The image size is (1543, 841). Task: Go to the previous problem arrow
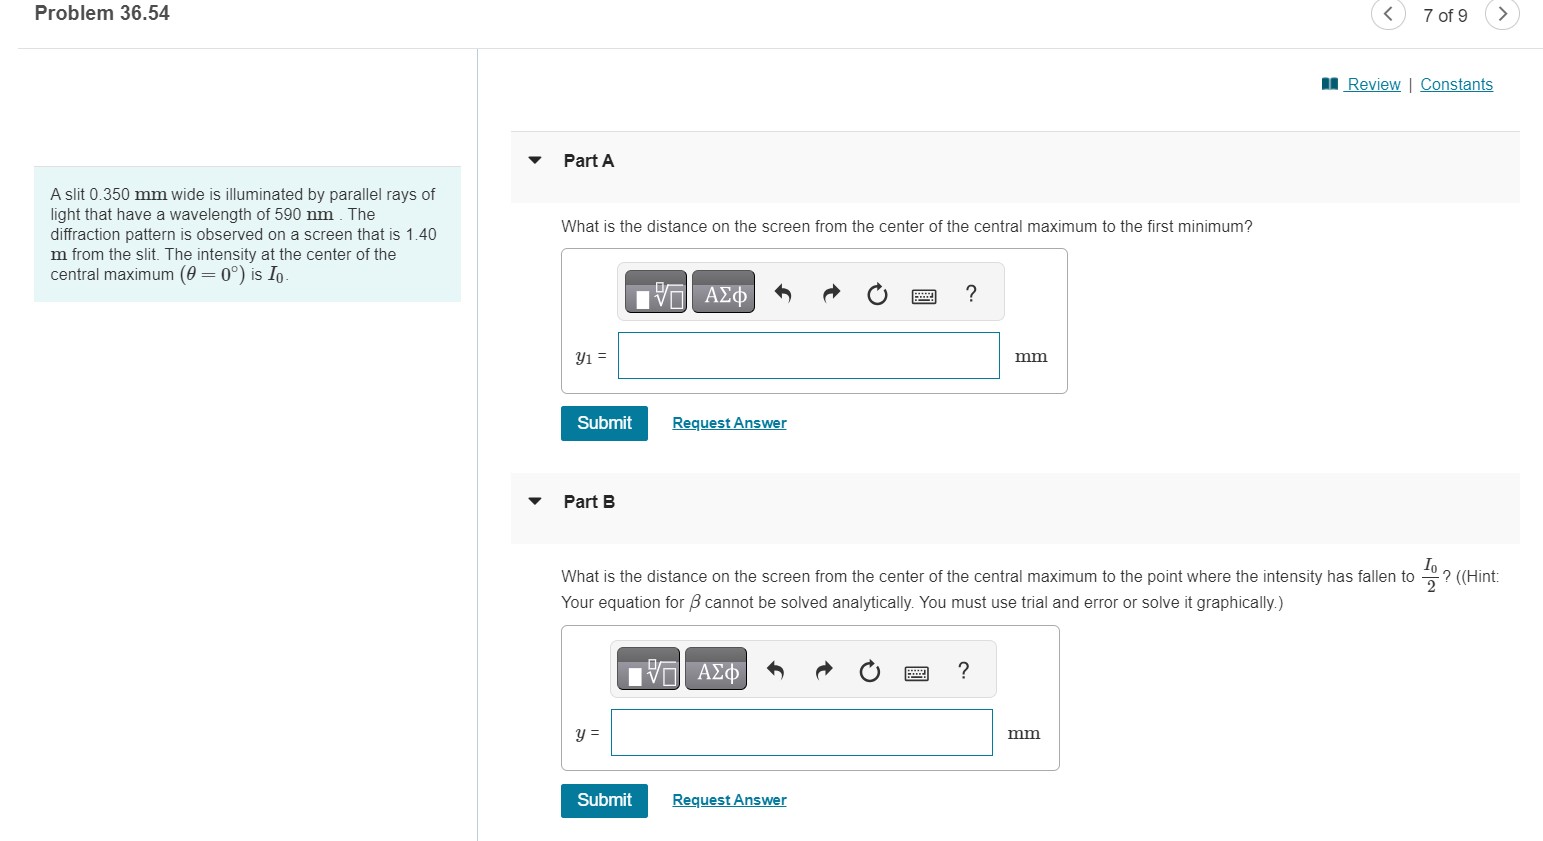point(1388,14)
